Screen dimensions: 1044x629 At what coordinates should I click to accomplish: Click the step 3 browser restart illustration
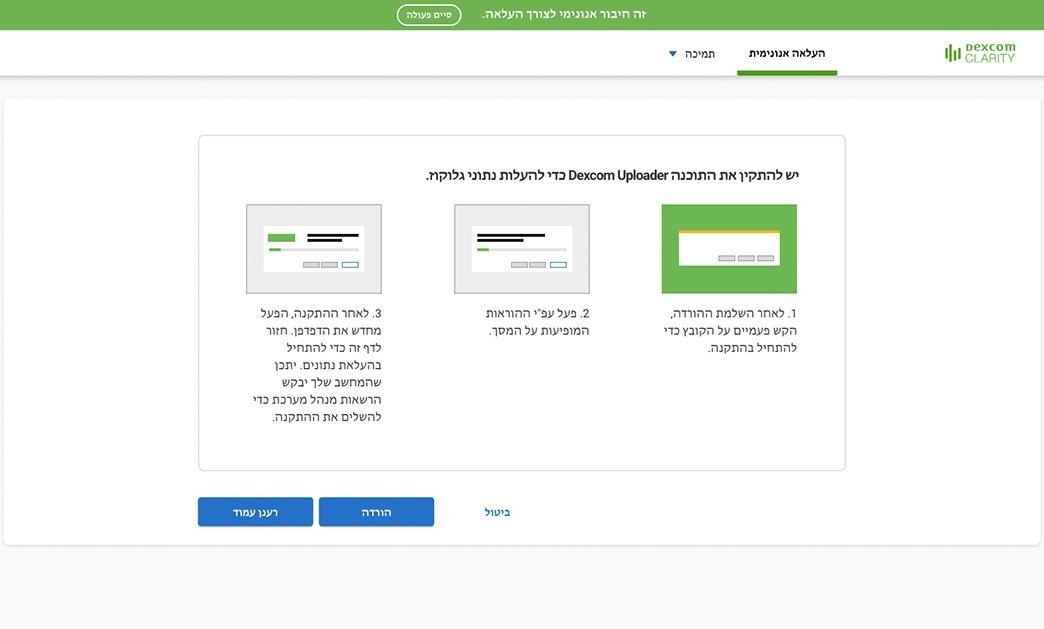(313, 249)
